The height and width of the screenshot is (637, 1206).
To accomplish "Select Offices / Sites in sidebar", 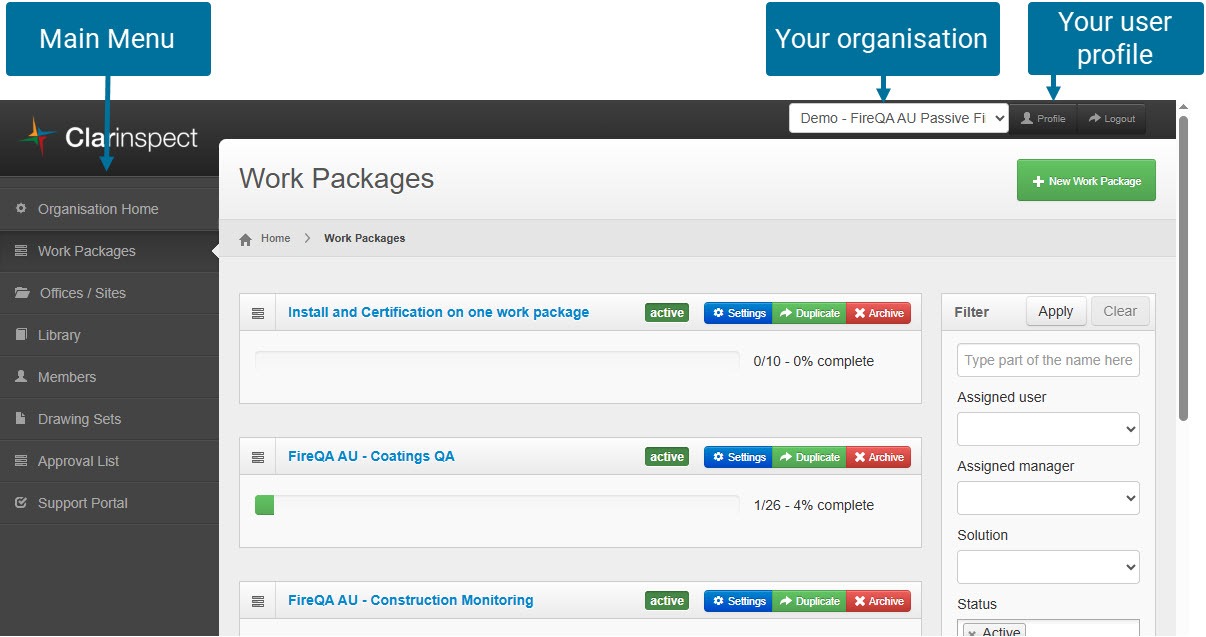I will 82,293.
